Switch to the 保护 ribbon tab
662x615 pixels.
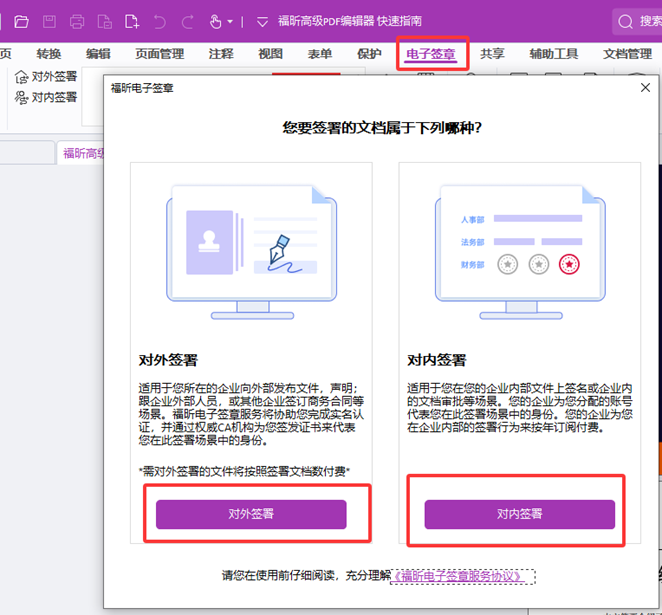(x=369, y=54)
